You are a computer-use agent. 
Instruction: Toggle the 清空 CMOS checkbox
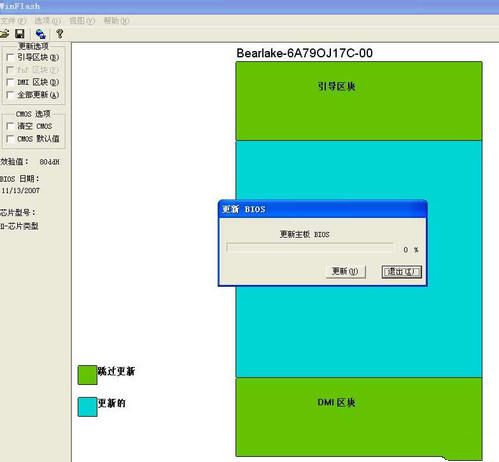pyautogui.click(x=10, y=126)
